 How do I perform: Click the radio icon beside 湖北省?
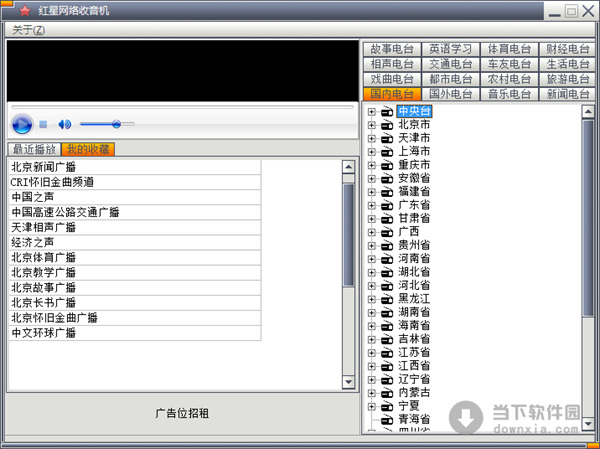pyautogui.click(x=387, y=272)
